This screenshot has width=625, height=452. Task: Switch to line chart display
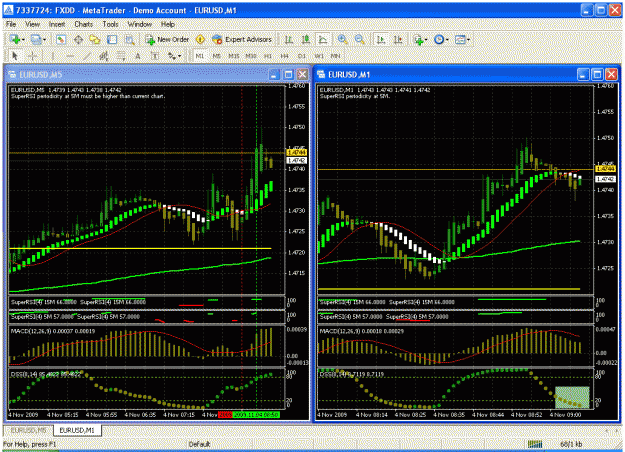pos(322,39)
